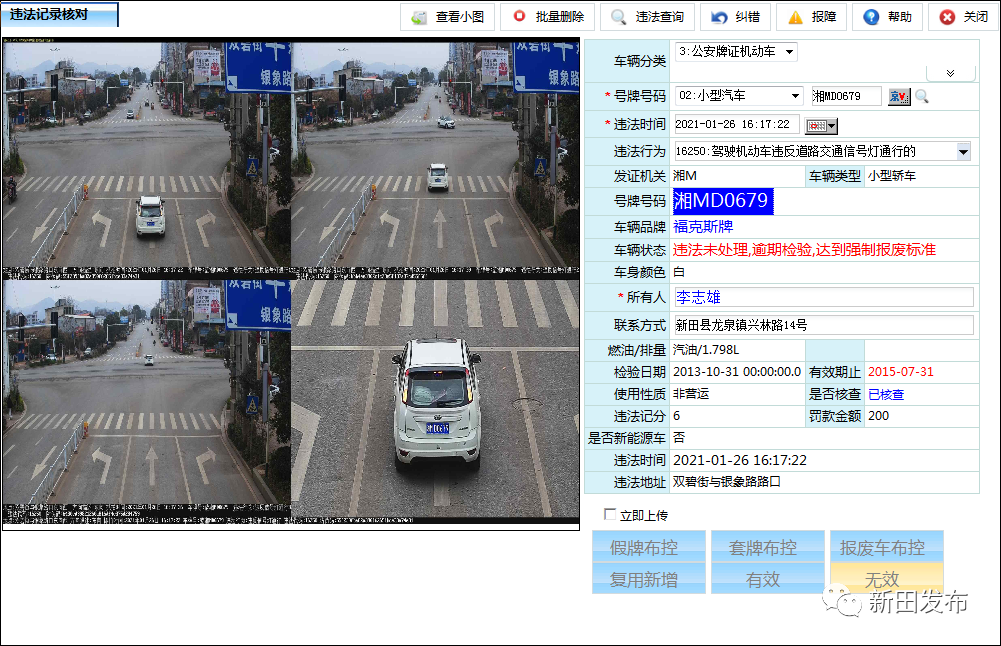Image resolution: width=1001 pixels, height=646 pixels.
Task: Click the bottom 违法时间 value 2021-01-26 16:17:22
Action: tap(740, 460)
